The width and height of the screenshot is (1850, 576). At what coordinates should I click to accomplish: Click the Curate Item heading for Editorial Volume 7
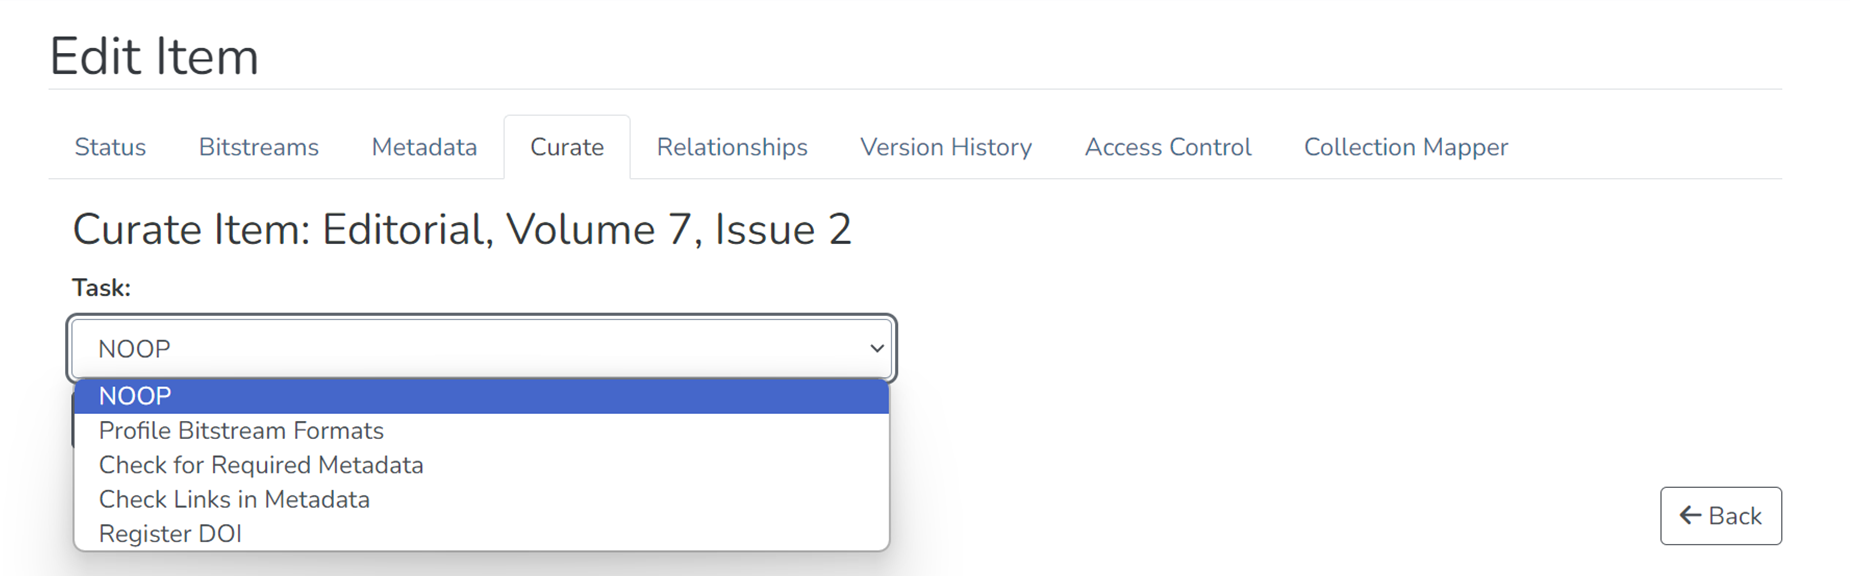(x=462, y=229)
